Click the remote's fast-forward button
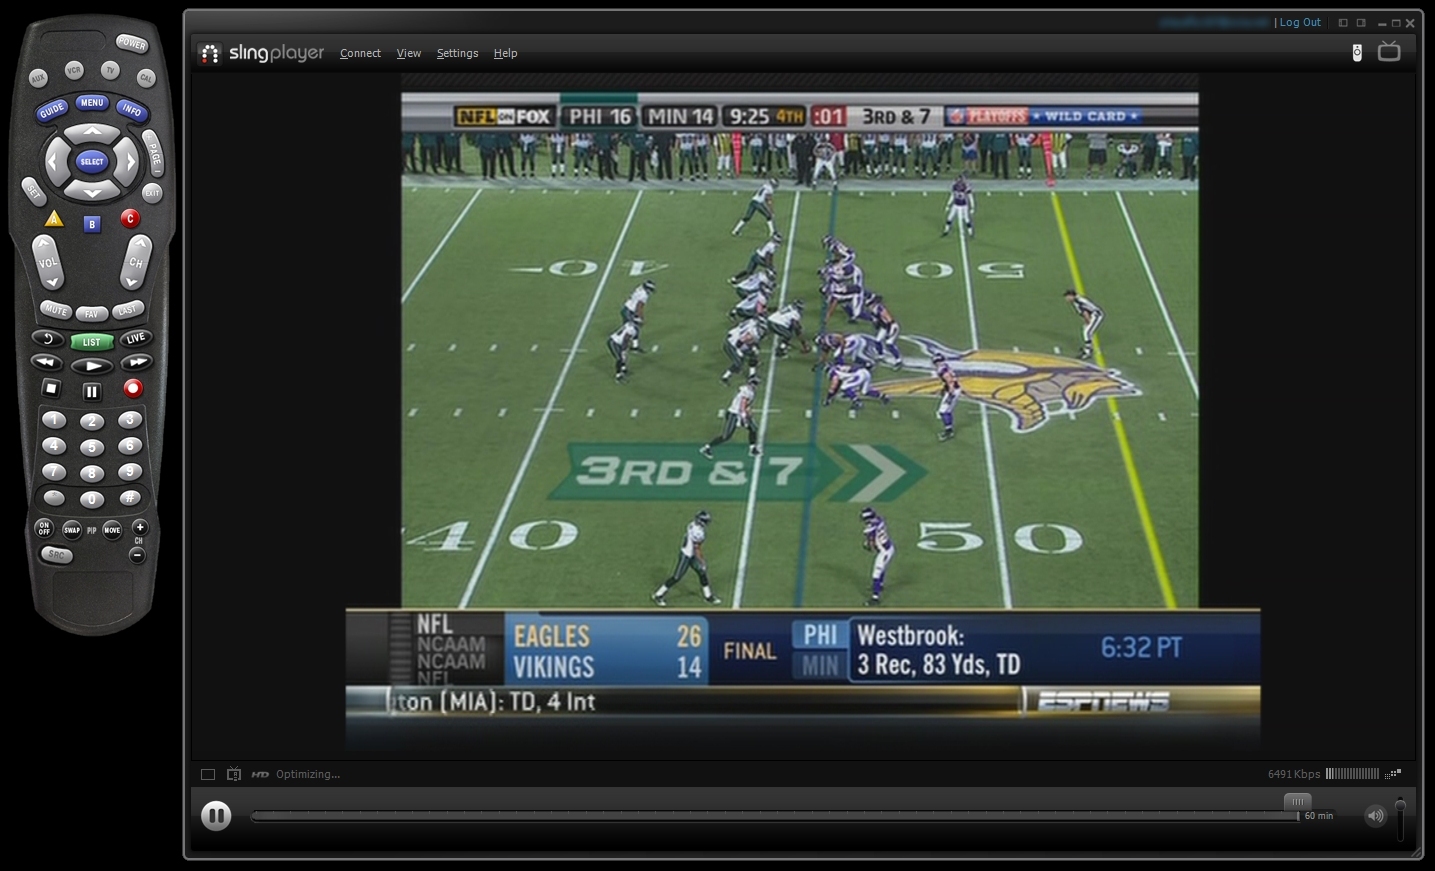This screenshot has width=1435, height=871. pos(137,362)
